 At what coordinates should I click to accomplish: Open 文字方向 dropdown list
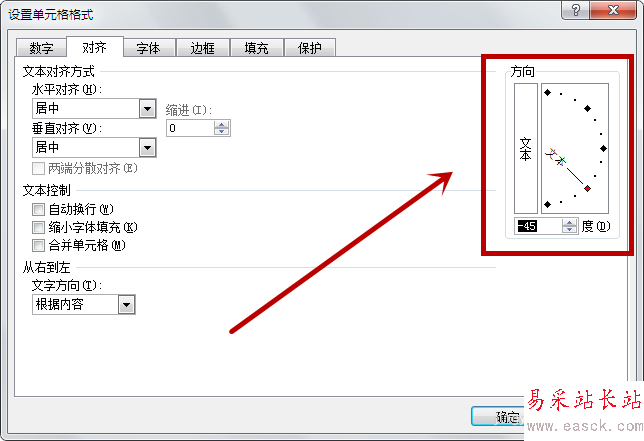coord(126,305)
